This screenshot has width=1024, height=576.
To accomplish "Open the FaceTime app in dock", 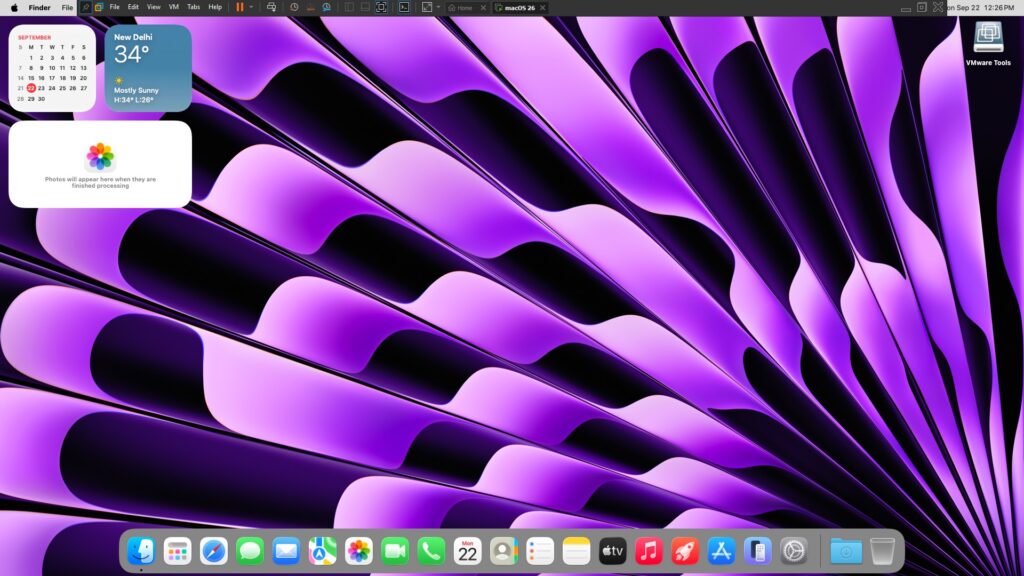I will pyautogui.click(x=395, y=551).
